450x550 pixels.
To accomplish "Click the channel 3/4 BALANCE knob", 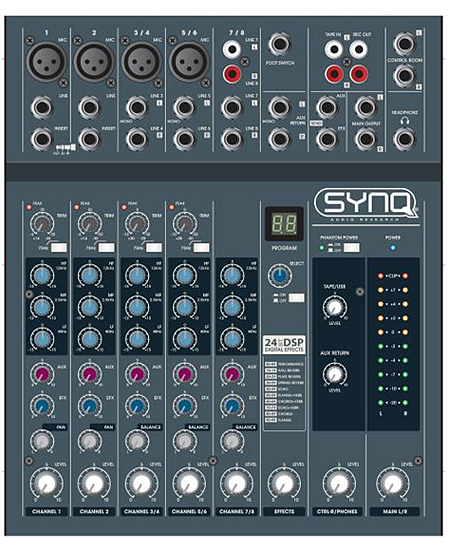I will pos(137,441).
